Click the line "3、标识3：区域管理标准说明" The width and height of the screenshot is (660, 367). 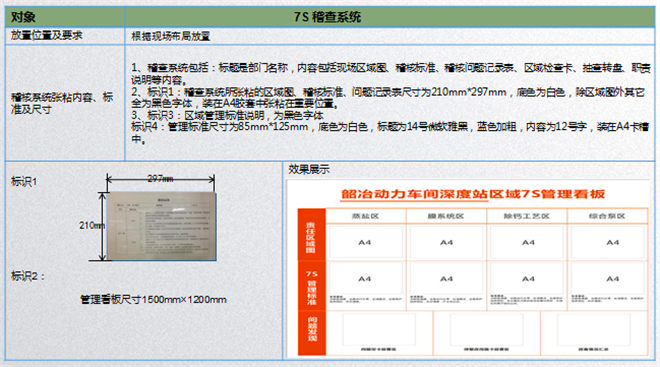tap(227, 115)
